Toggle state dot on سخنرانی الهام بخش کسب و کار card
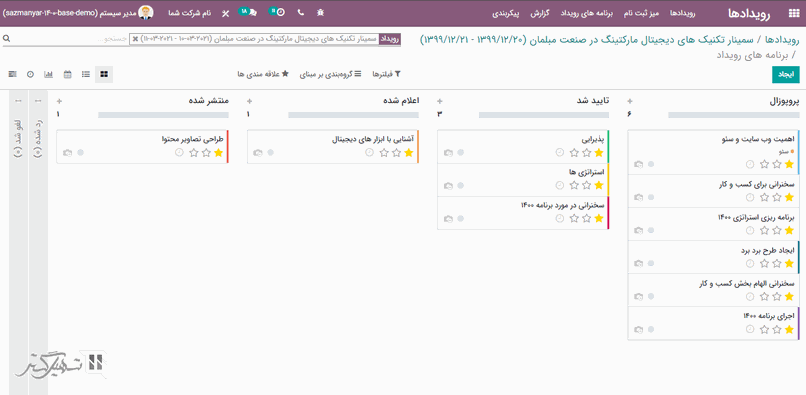 click(651, 296)
